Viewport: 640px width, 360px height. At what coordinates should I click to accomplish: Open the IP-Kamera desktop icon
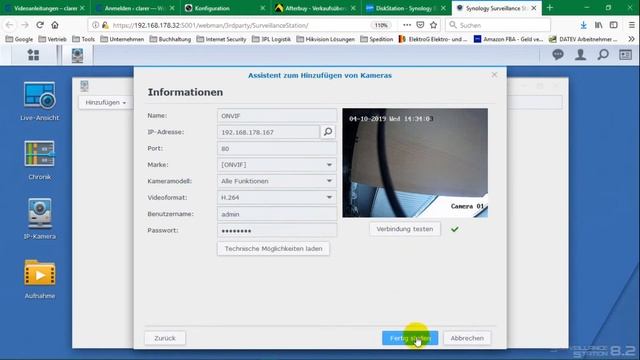(x=40, y=219)
